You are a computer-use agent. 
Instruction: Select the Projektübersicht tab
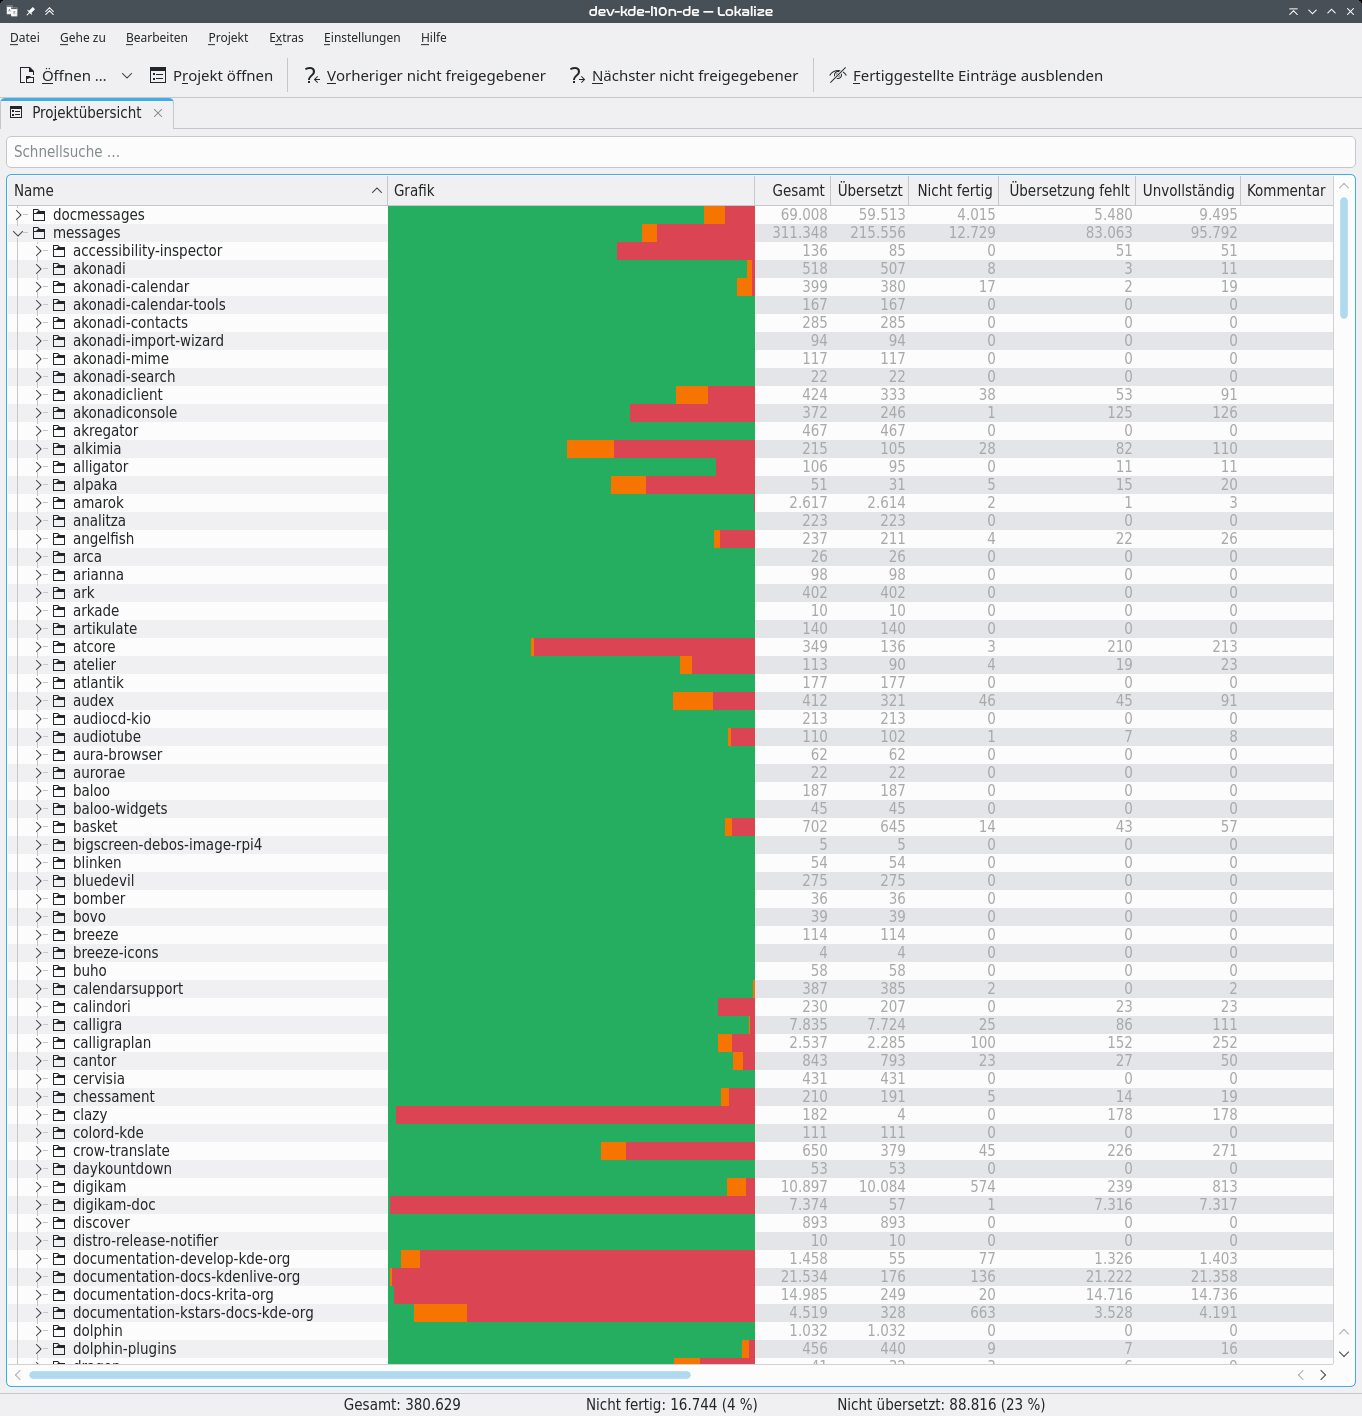tap(86, 113)
